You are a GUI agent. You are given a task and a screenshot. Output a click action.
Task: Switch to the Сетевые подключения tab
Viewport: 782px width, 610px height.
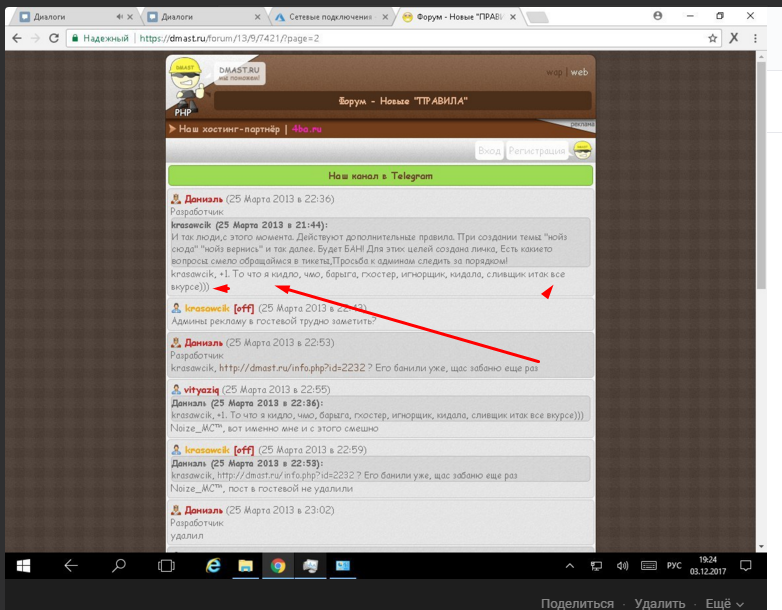click(x=325, y=17)
